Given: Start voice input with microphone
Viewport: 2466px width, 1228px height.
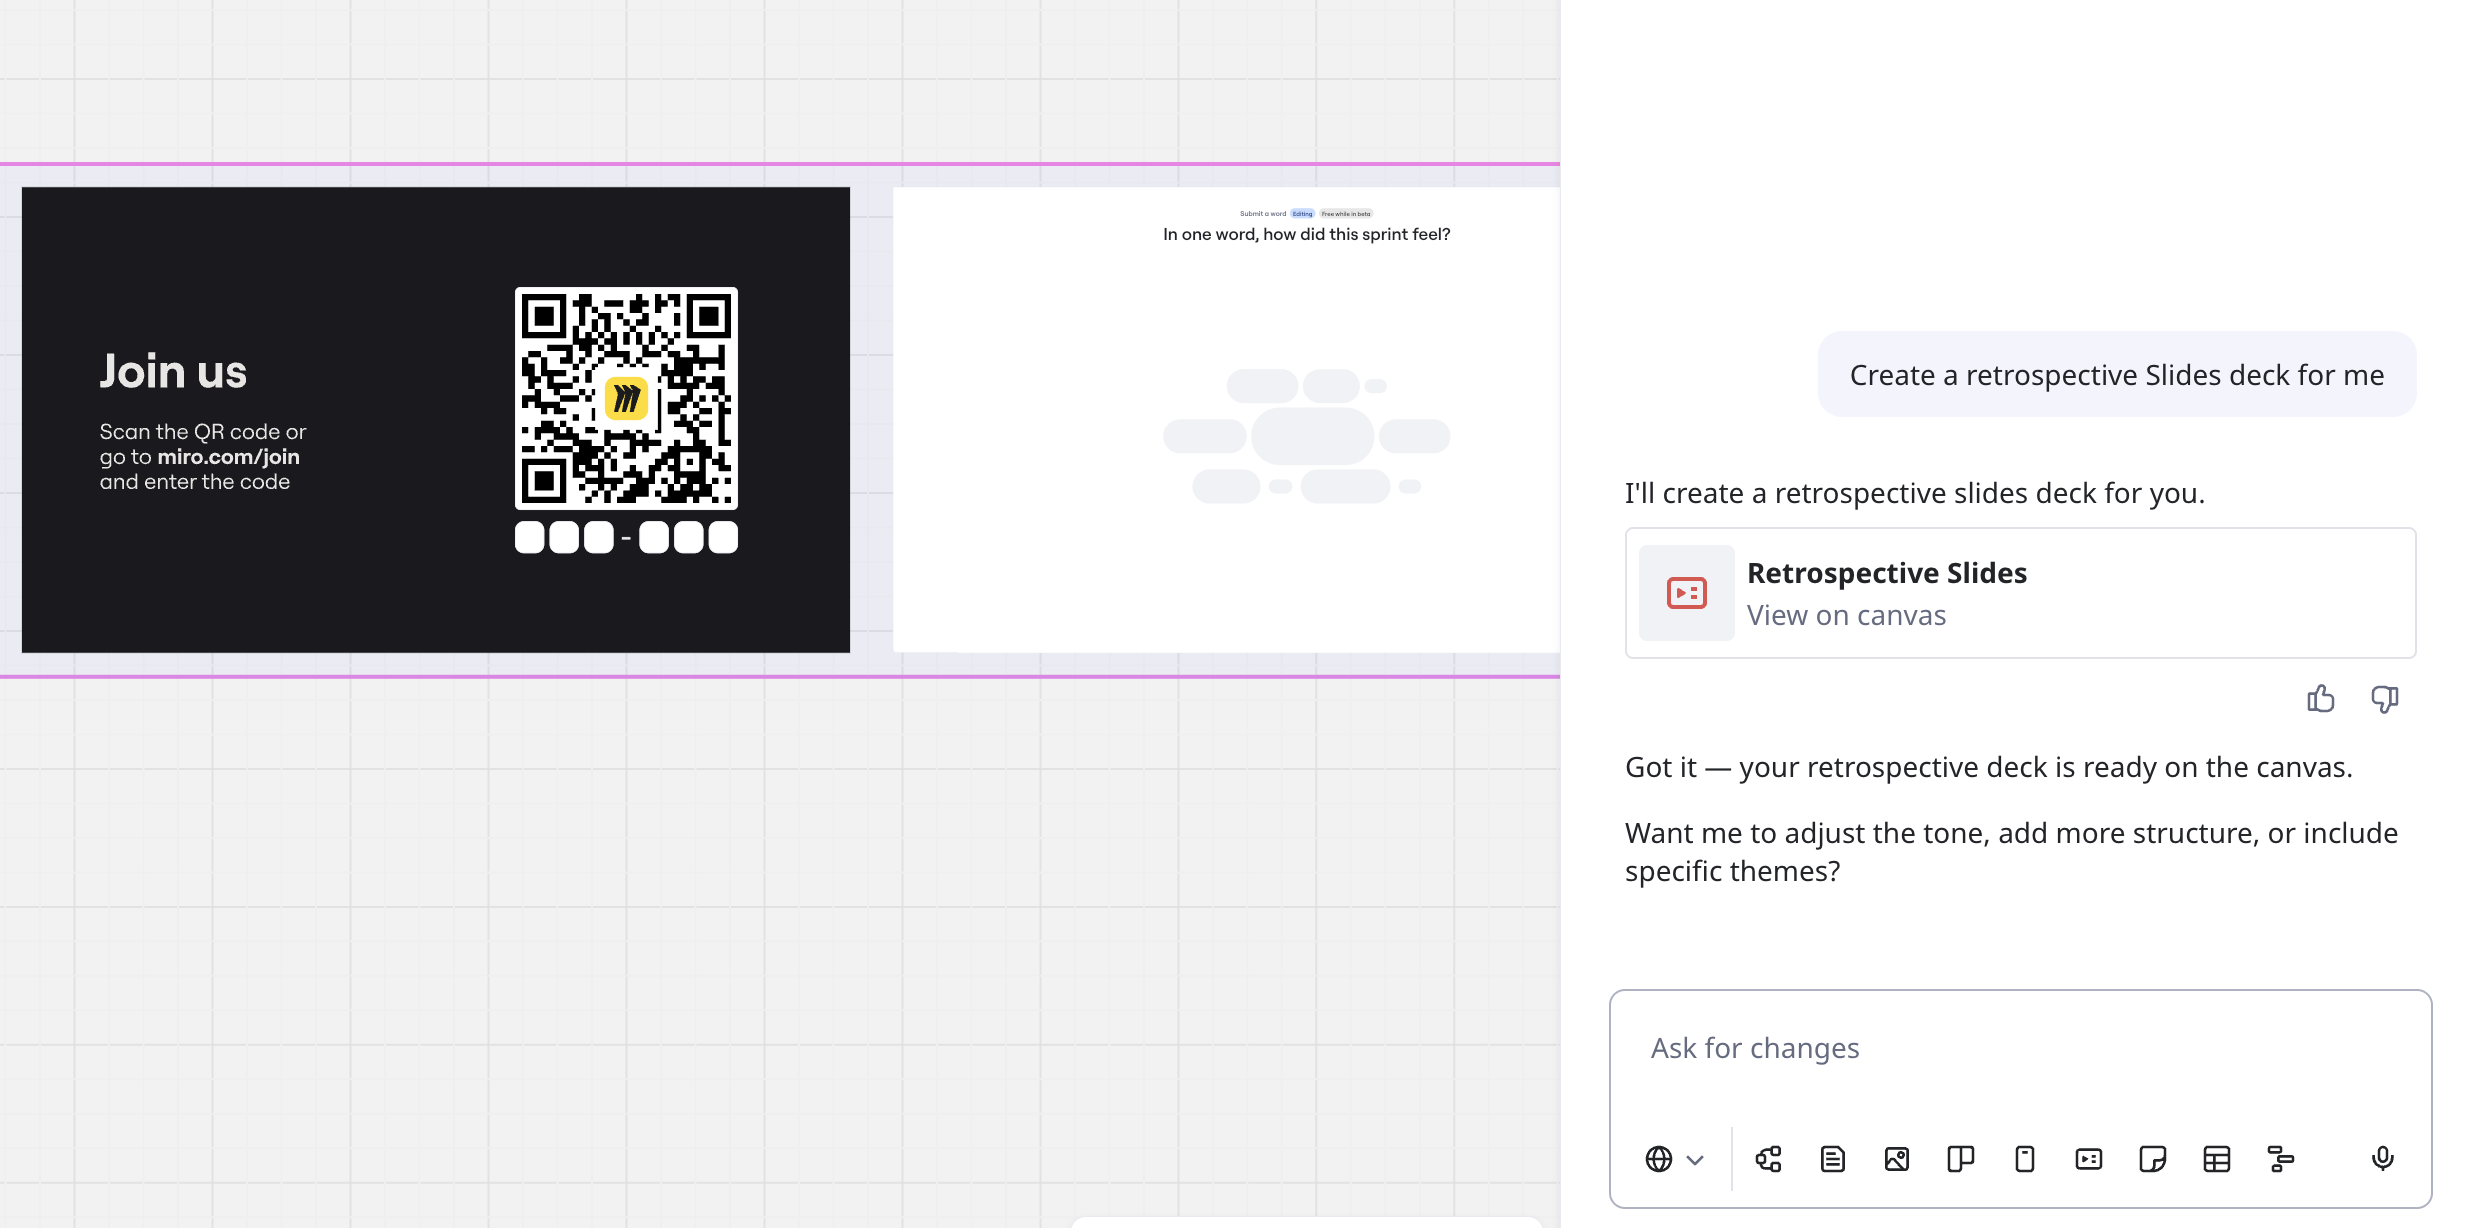Looking at the screenshot, I should (x=2382, y=1158).
